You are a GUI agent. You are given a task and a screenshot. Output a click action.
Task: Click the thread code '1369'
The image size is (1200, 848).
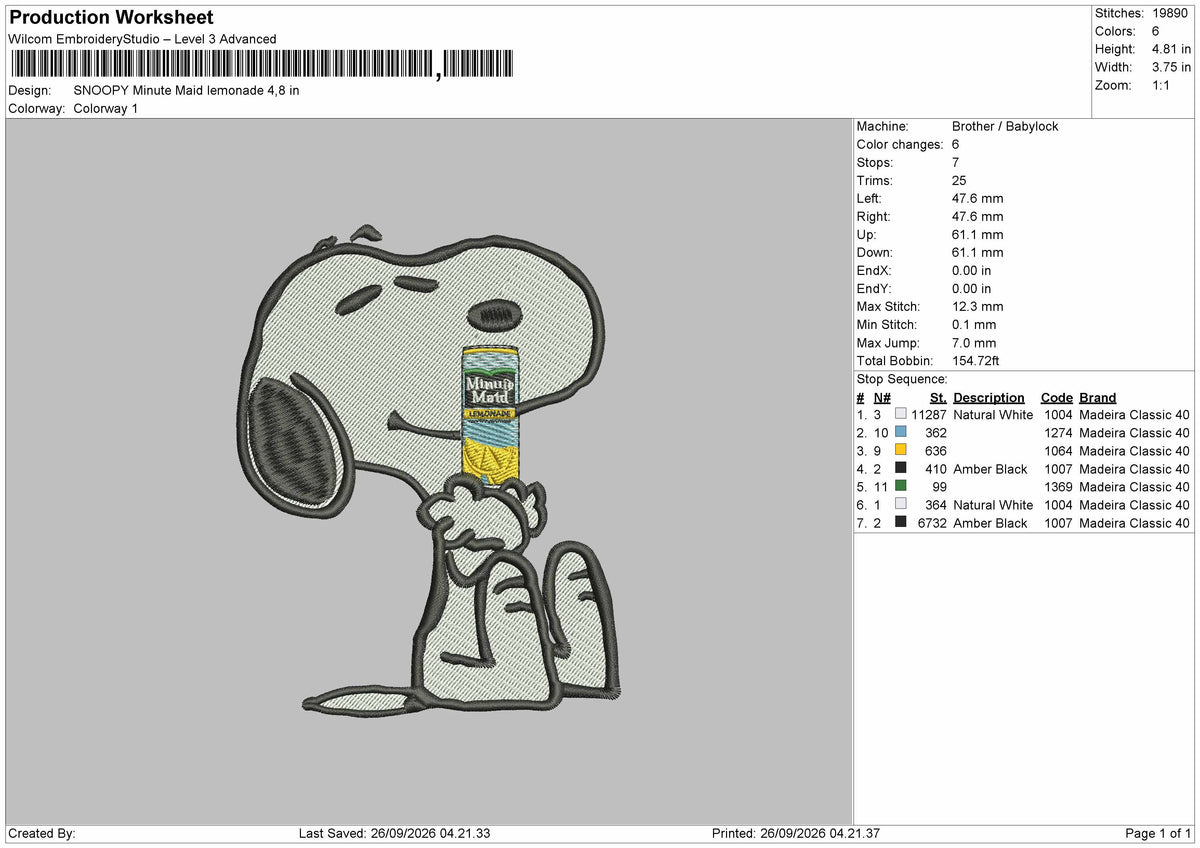pyautogui.click(x=1058, y=486)
